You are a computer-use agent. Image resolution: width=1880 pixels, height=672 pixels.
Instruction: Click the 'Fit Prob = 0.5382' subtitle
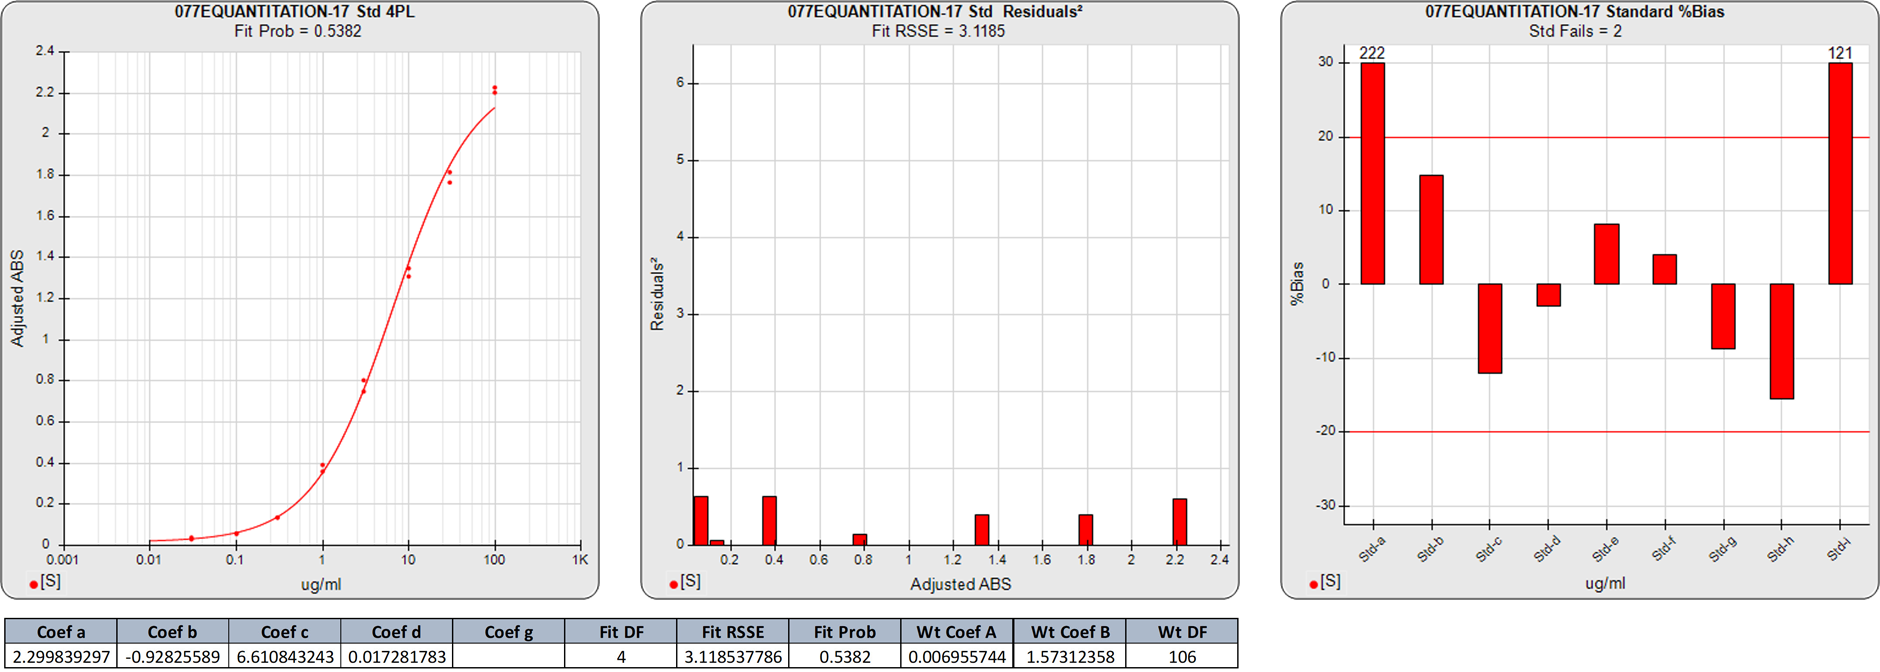click(298, 31)
